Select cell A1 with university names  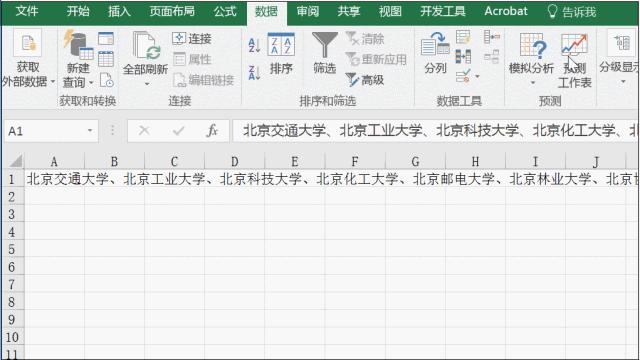(x=54, y=179)
